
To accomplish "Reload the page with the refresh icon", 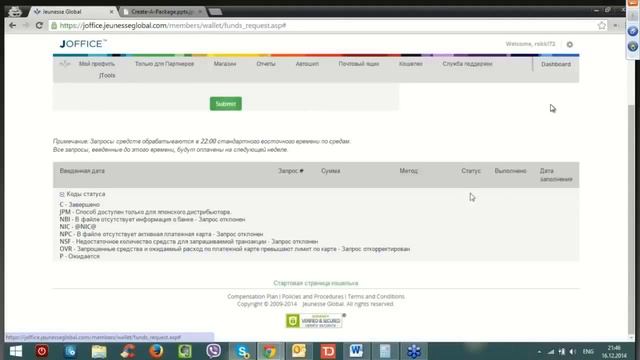I will click(39, 25).
